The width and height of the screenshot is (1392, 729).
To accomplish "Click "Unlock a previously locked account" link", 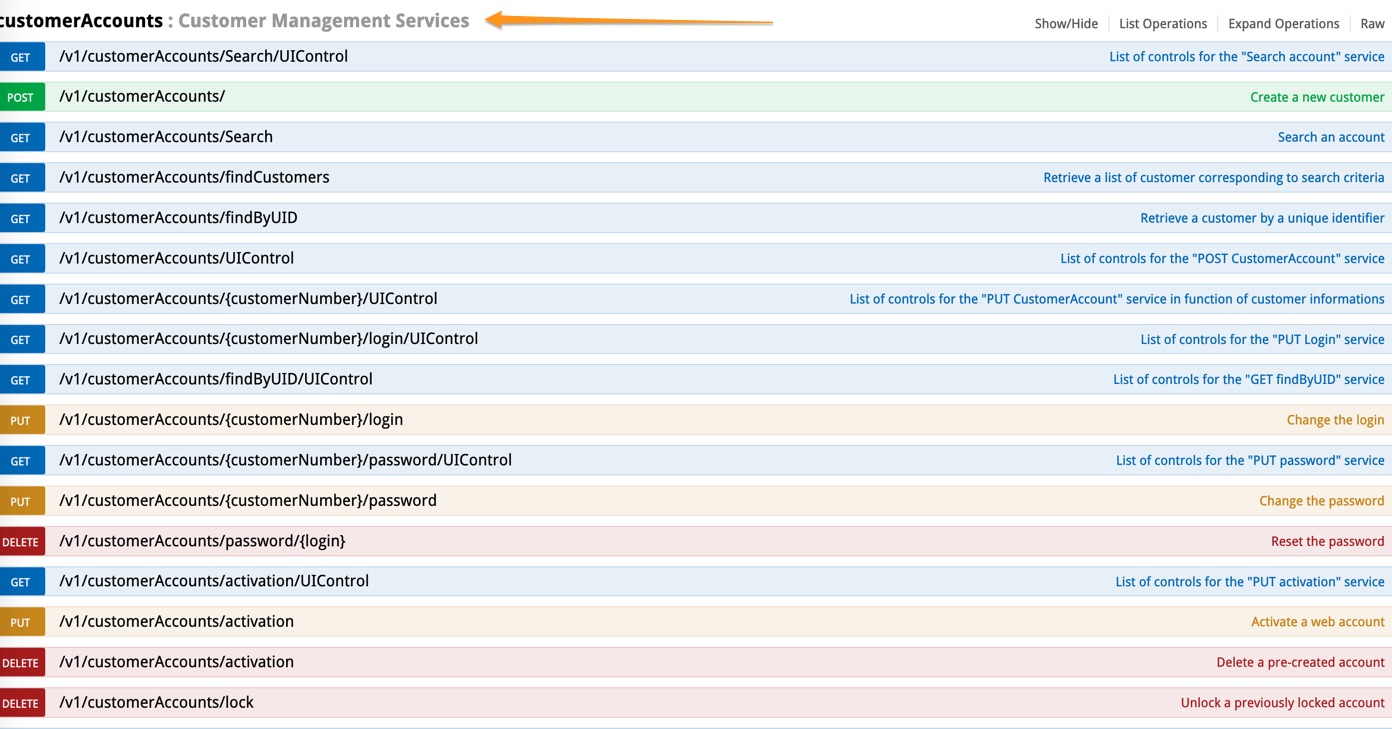I will tap(1282, 703).
